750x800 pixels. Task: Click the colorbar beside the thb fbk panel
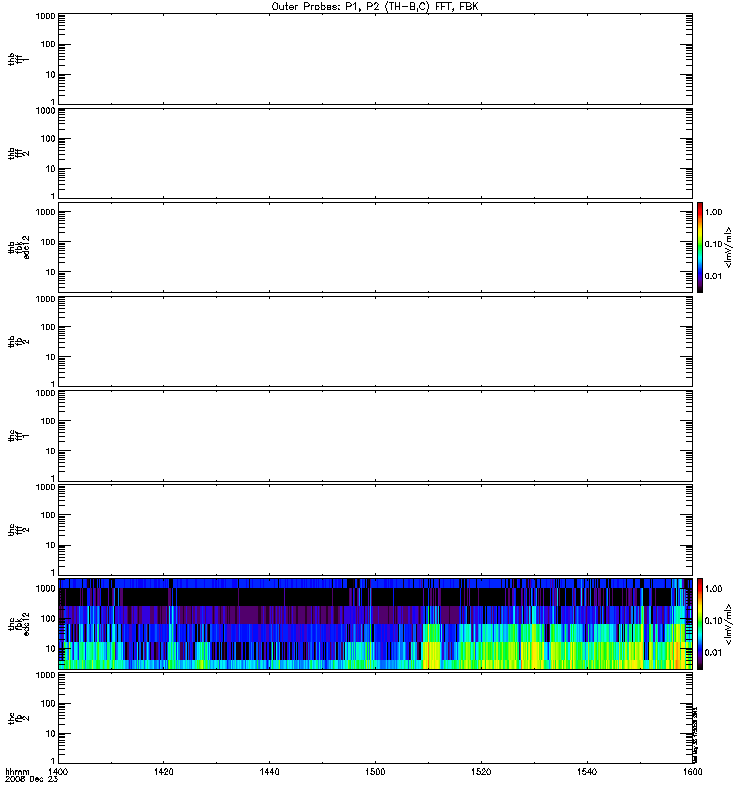700,247
